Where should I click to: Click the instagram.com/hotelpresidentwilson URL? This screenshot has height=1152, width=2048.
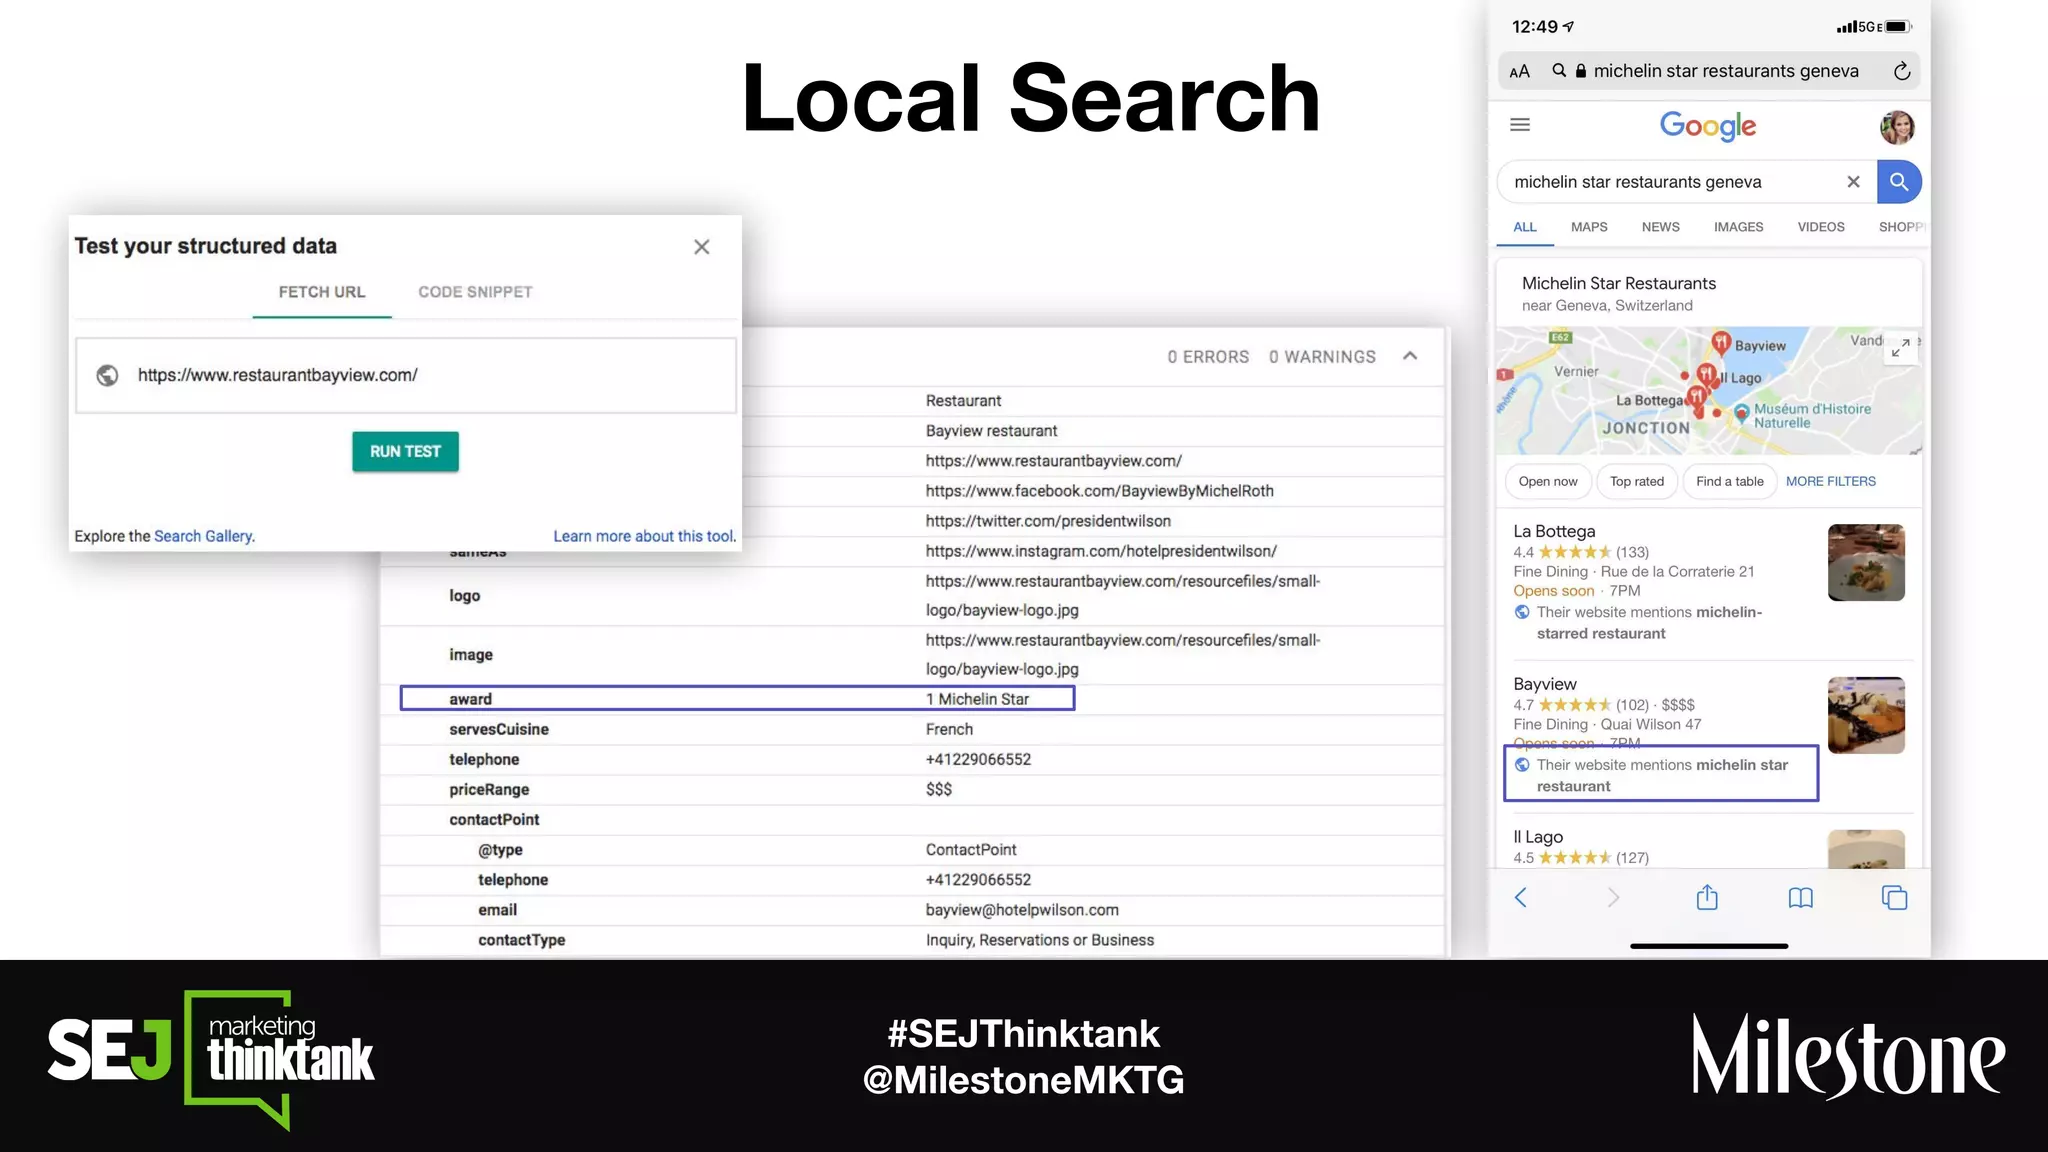pos(1101,551)
